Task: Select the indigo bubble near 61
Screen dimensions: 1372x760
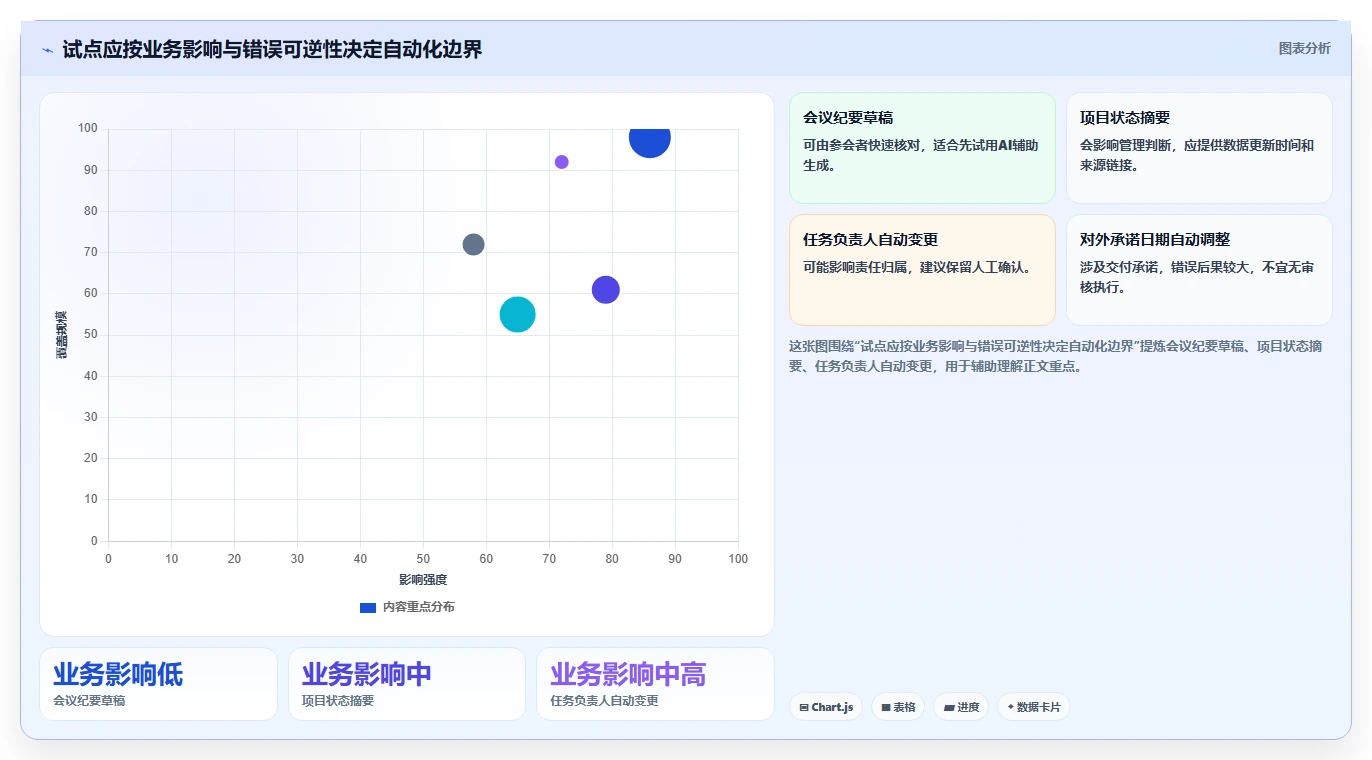Action: [x=605, y=290]
